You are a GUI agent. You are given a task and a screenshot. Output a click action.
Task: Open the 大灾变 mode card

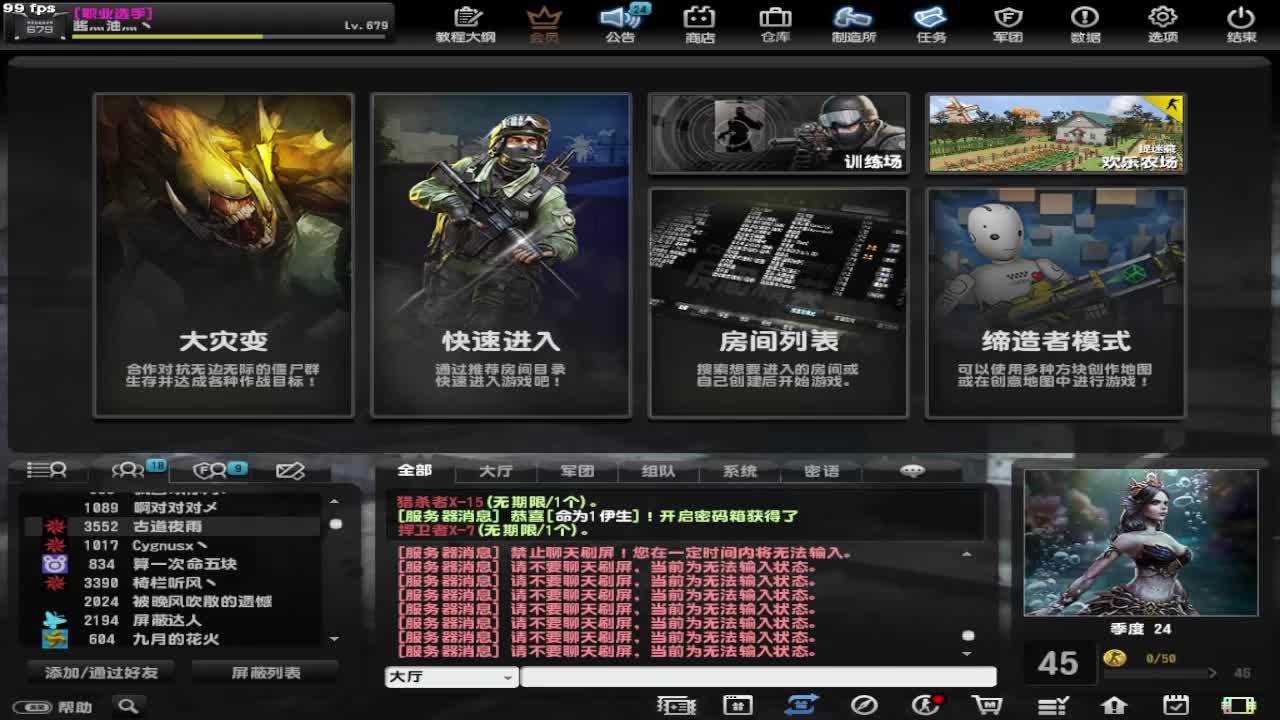point(224,255)
